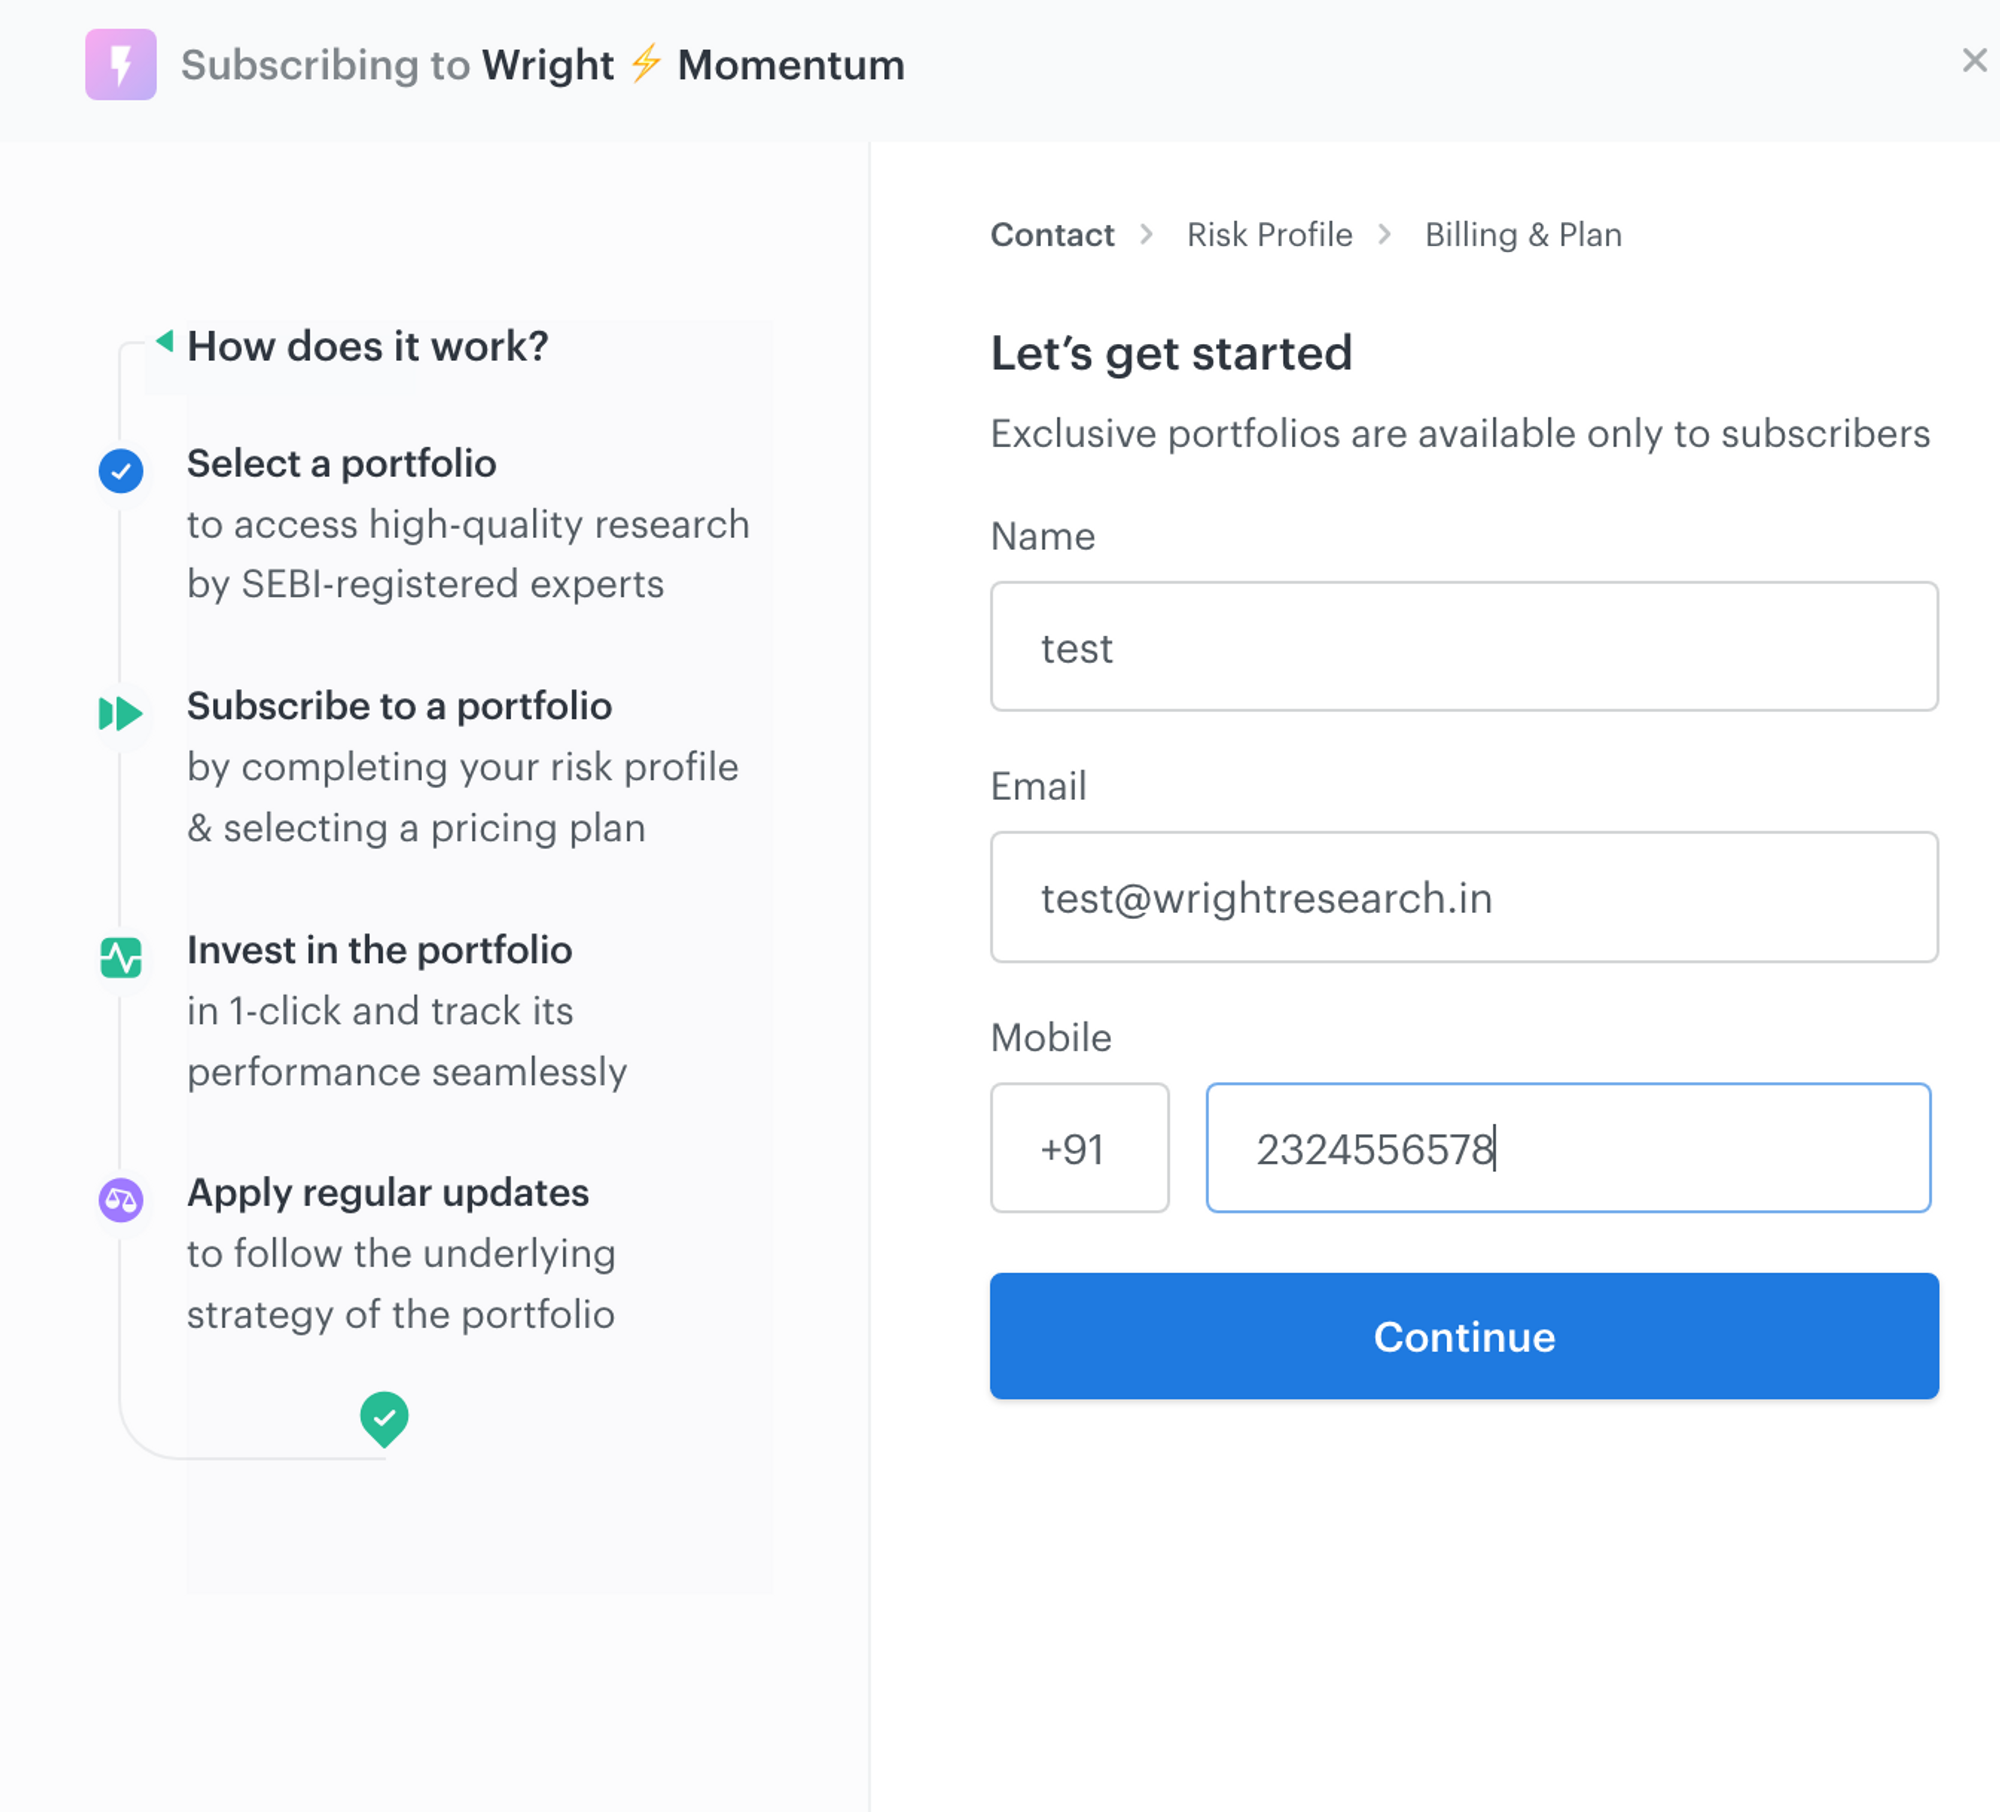The height and width of the screenshot is (1812, 2000).
Task: Click the green pulse icon beside Invest
Action: pos(121,957)
